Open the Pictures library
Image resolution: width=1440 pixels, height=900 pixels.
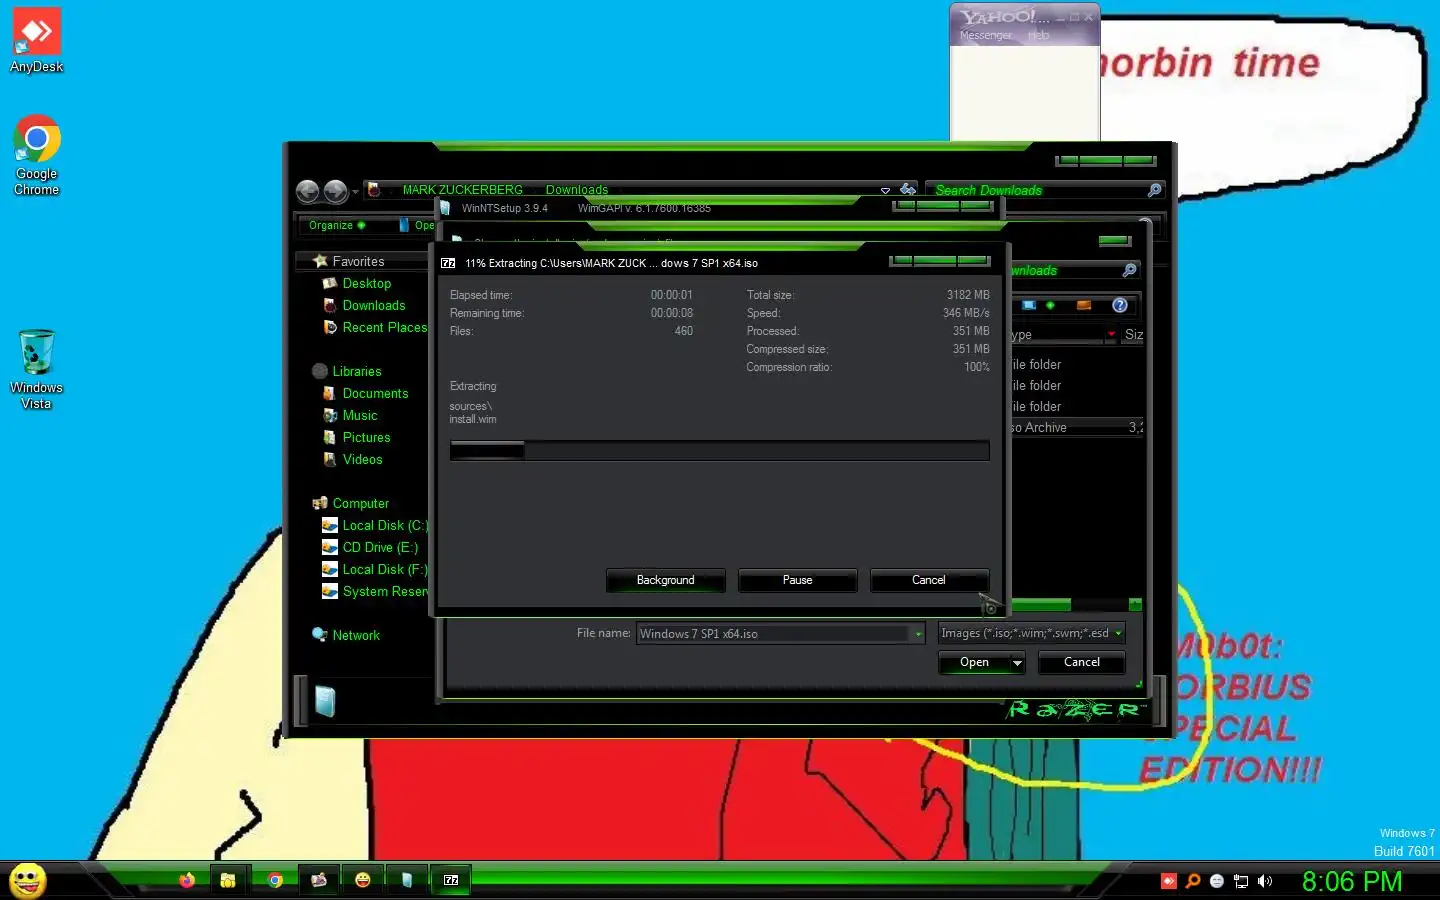pyautogui.click(x=366, y=438)
